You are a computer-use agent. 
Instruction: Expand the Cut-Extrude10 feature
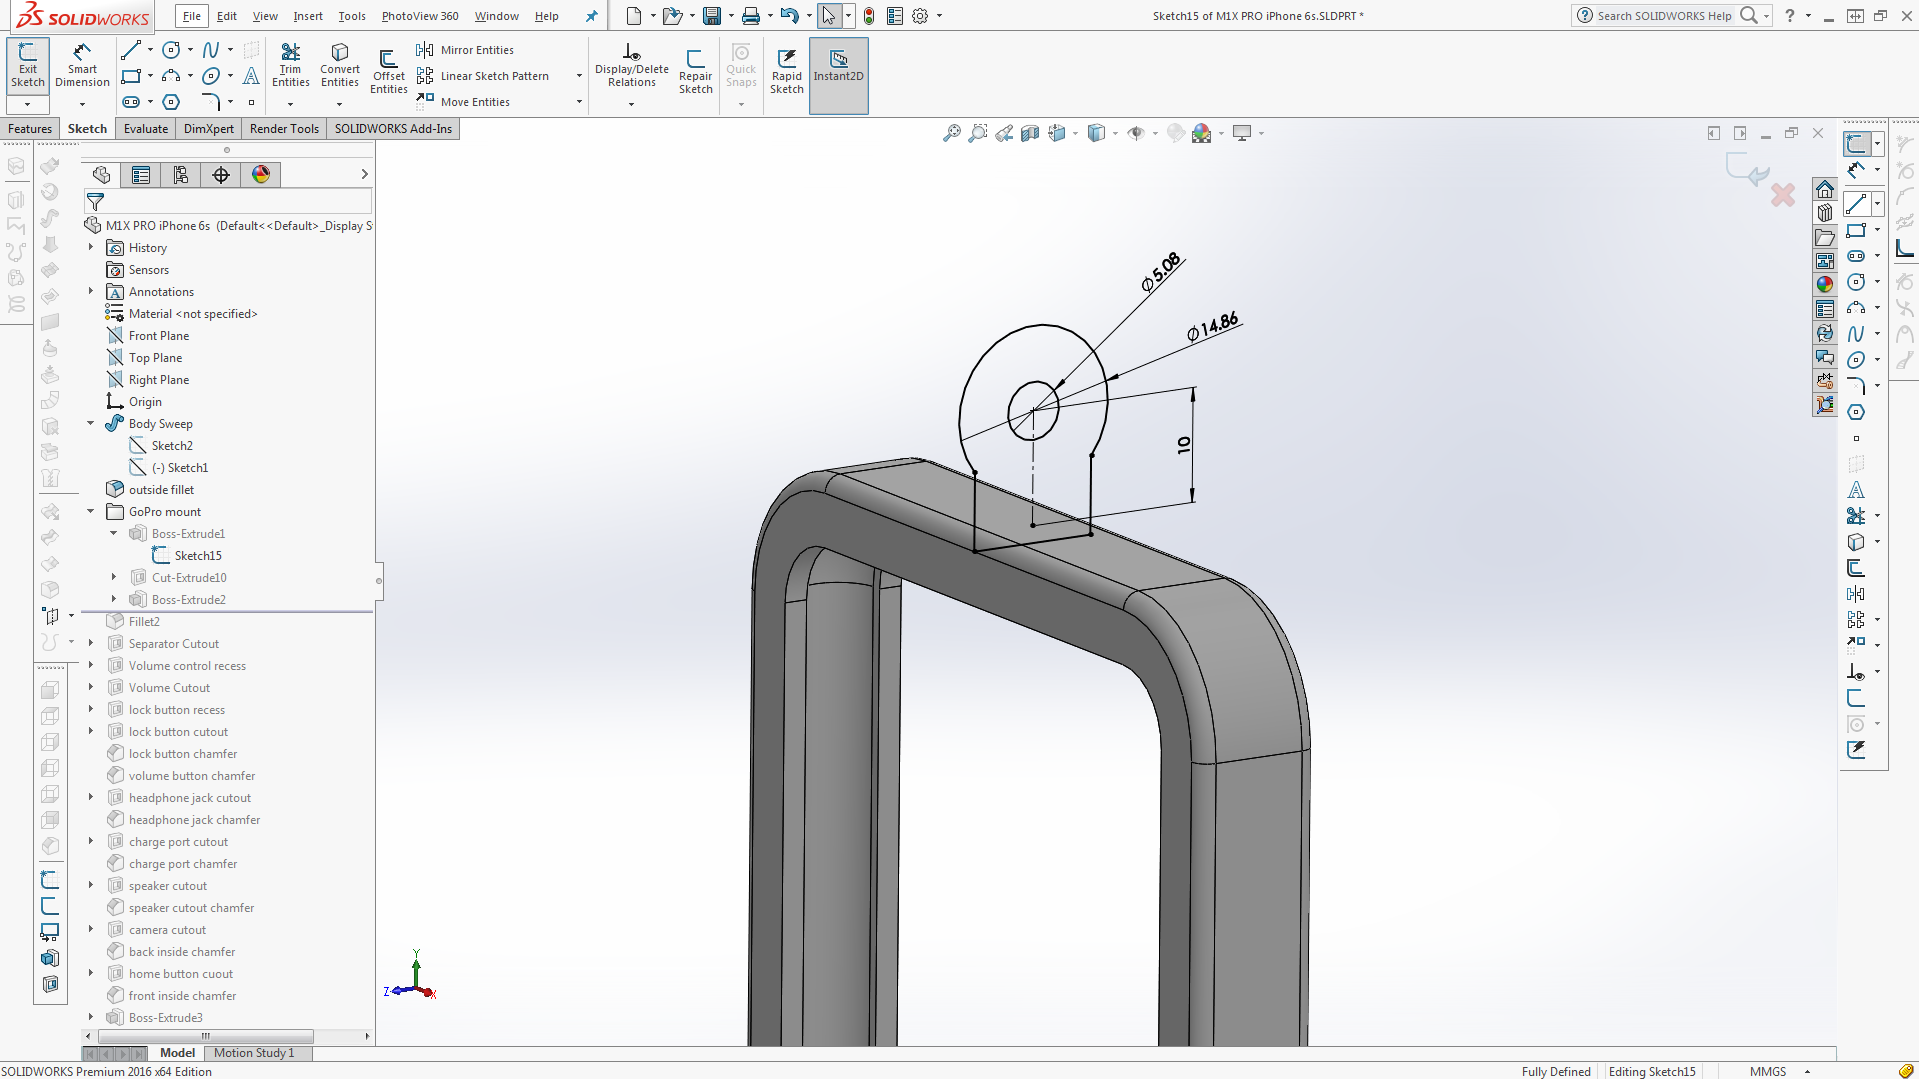114,577
